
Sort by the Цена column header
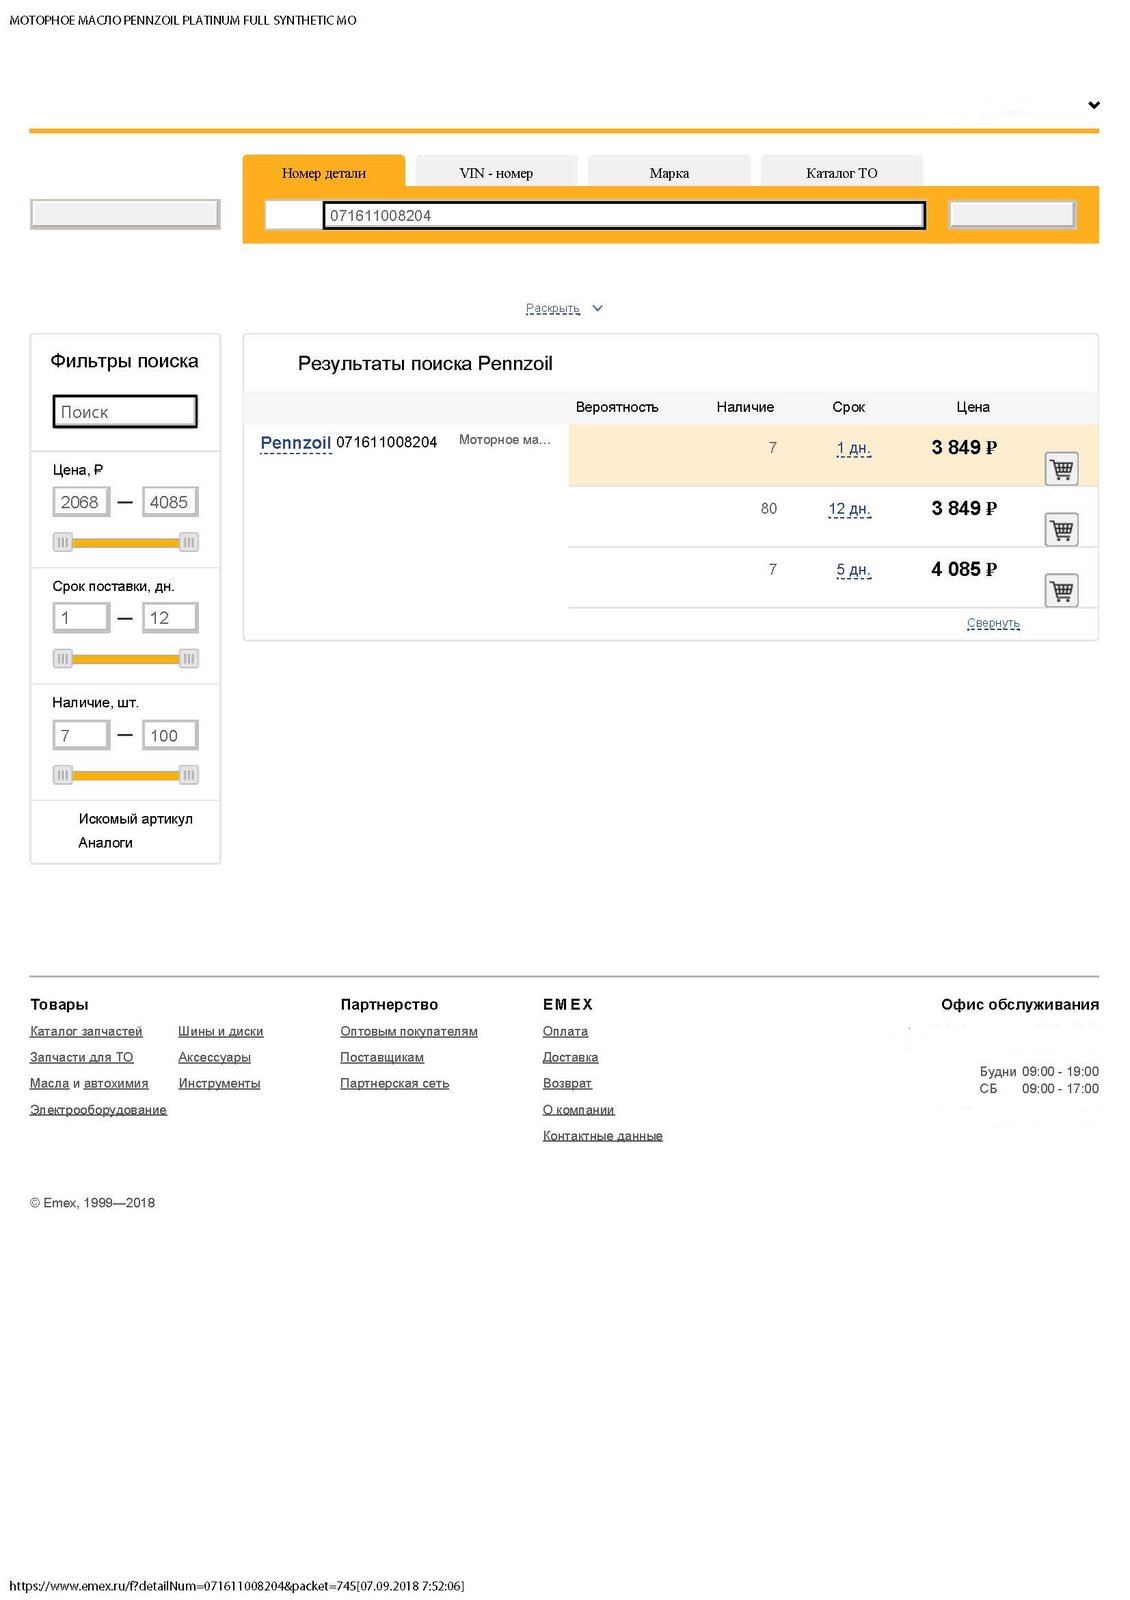click(x=972, y=407)
